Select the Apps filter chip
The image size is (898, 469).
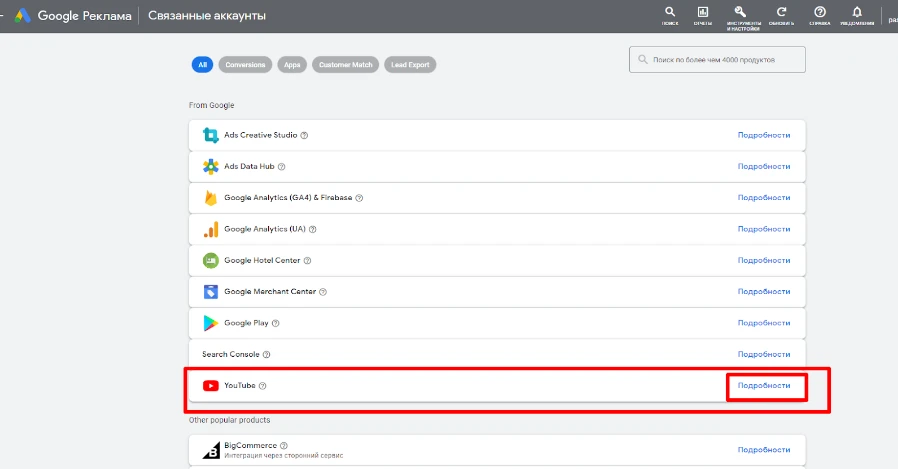tap(292, 65)
